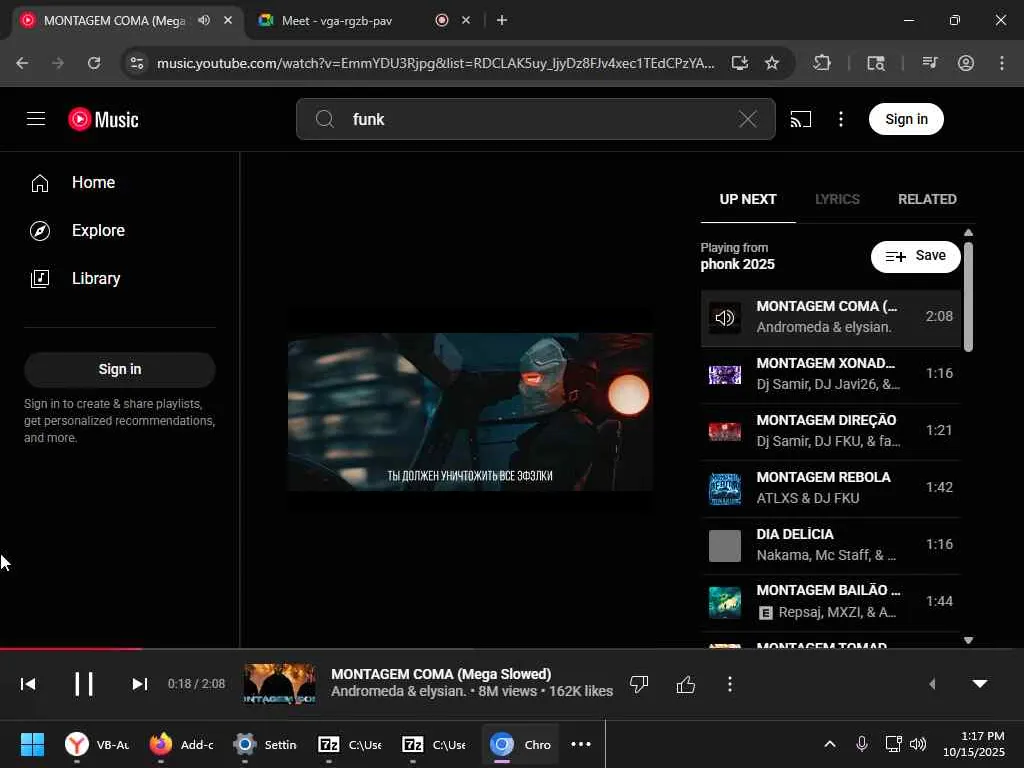
Task: Play MONTAGEM REBOLA from the queue
Action: pos(831,488)
